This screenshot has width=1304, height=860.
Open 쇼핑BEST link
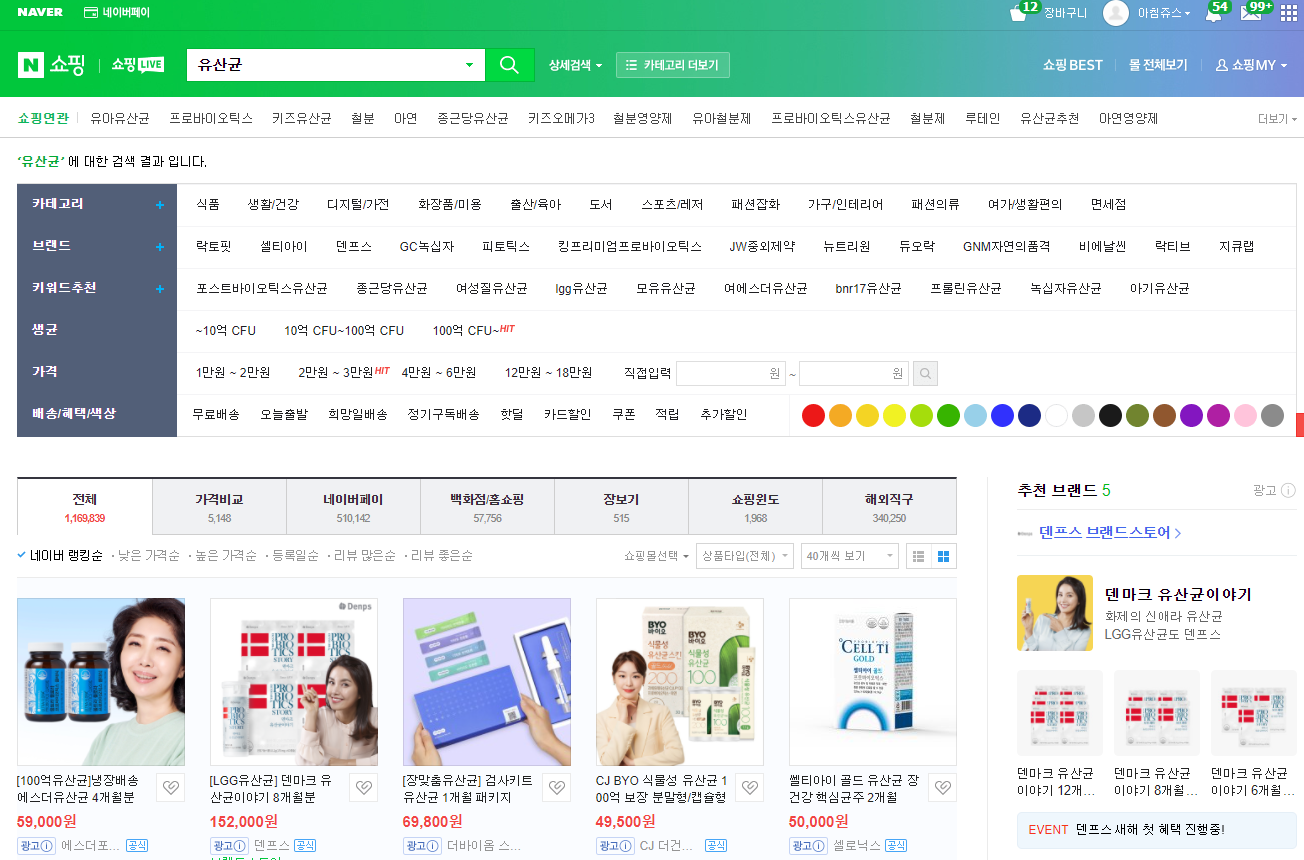click(1072, 65)
